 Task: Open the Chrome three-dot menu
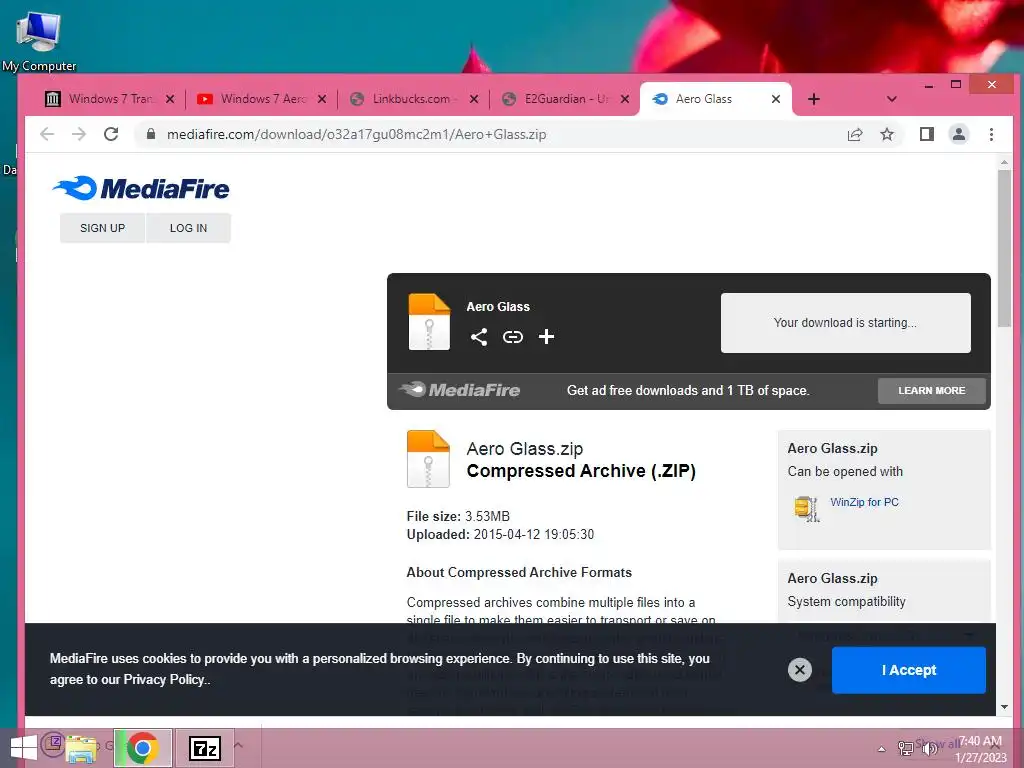pyautogui.click(x=991, y=135)
